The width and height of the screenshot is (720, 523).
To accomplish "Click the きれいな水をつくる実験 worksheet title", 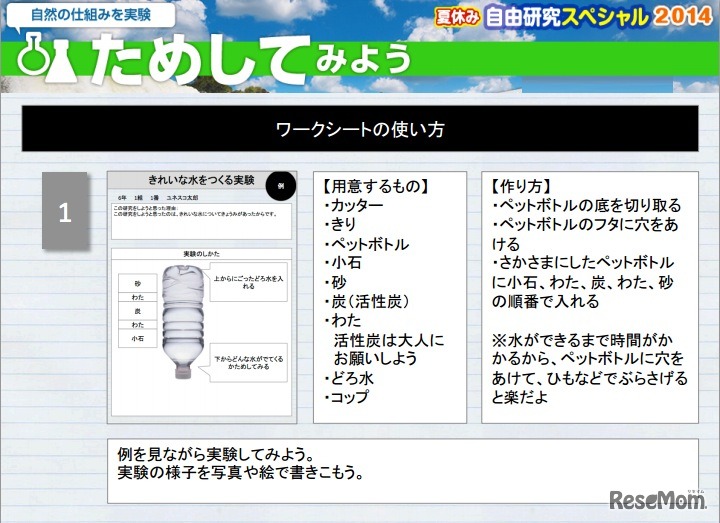I will click(x=201, y=180).
